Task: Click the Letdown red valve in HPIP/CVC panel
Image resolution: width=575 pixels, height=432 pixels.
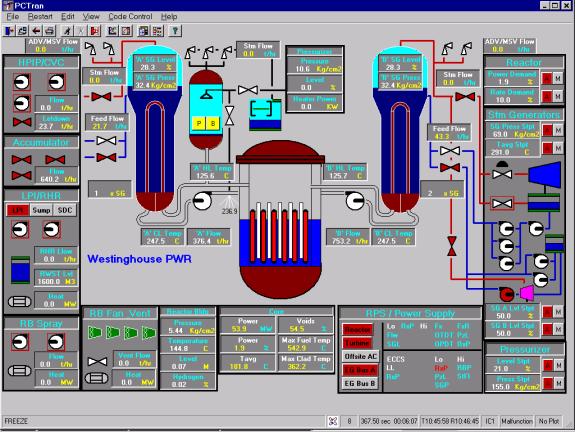Action: click(22, 122)
